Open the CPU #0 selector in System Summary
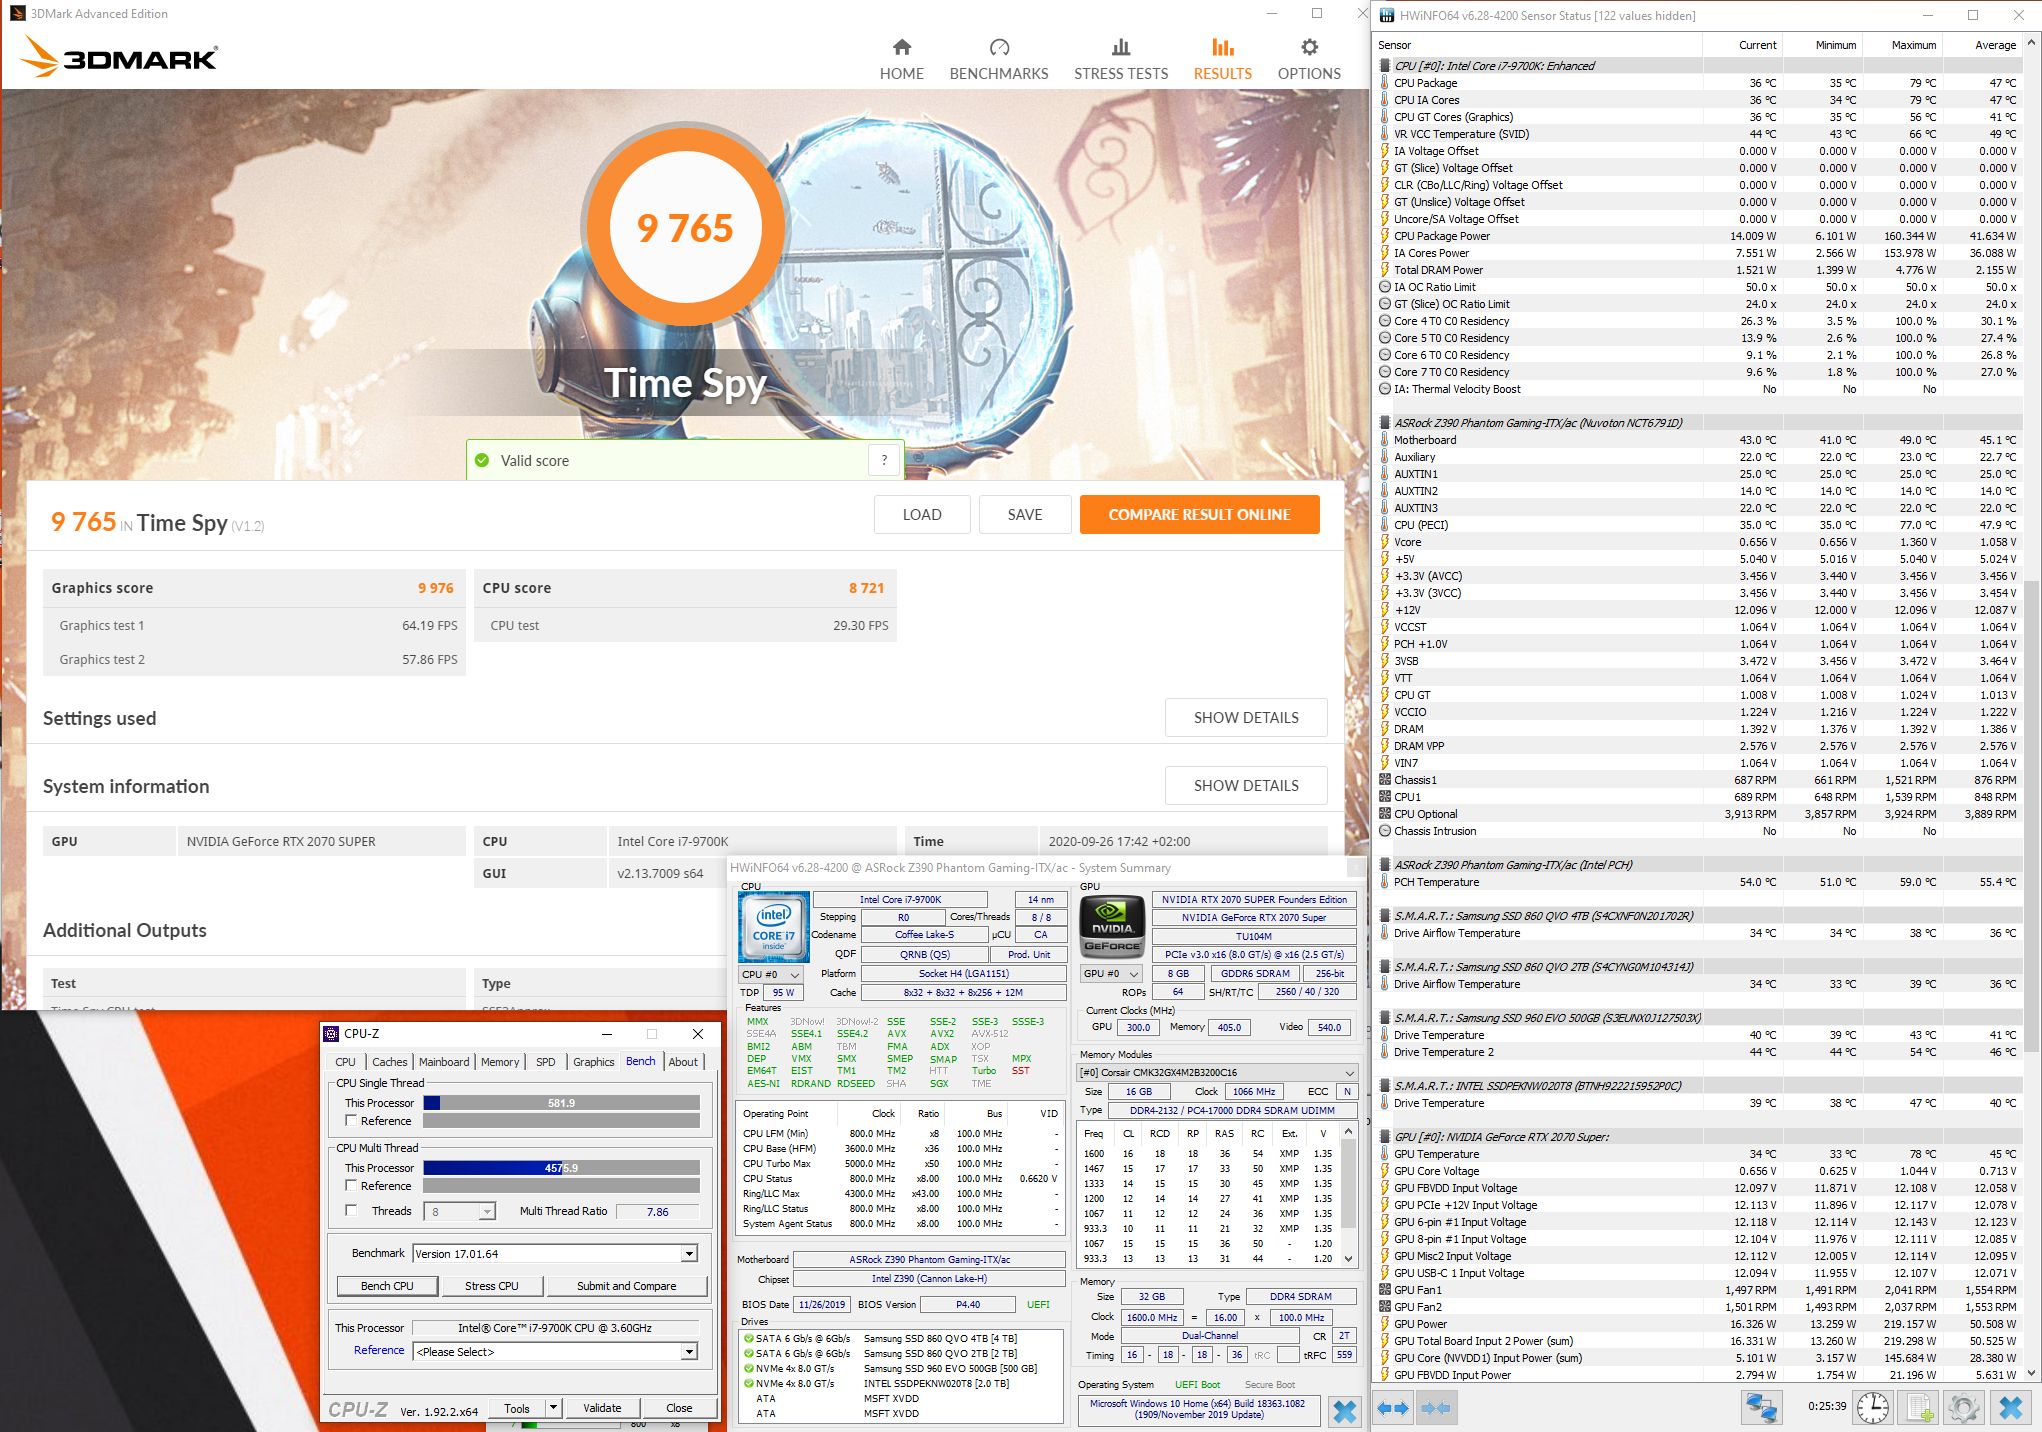2042x1432 pixels. click(x=770, y=974)
